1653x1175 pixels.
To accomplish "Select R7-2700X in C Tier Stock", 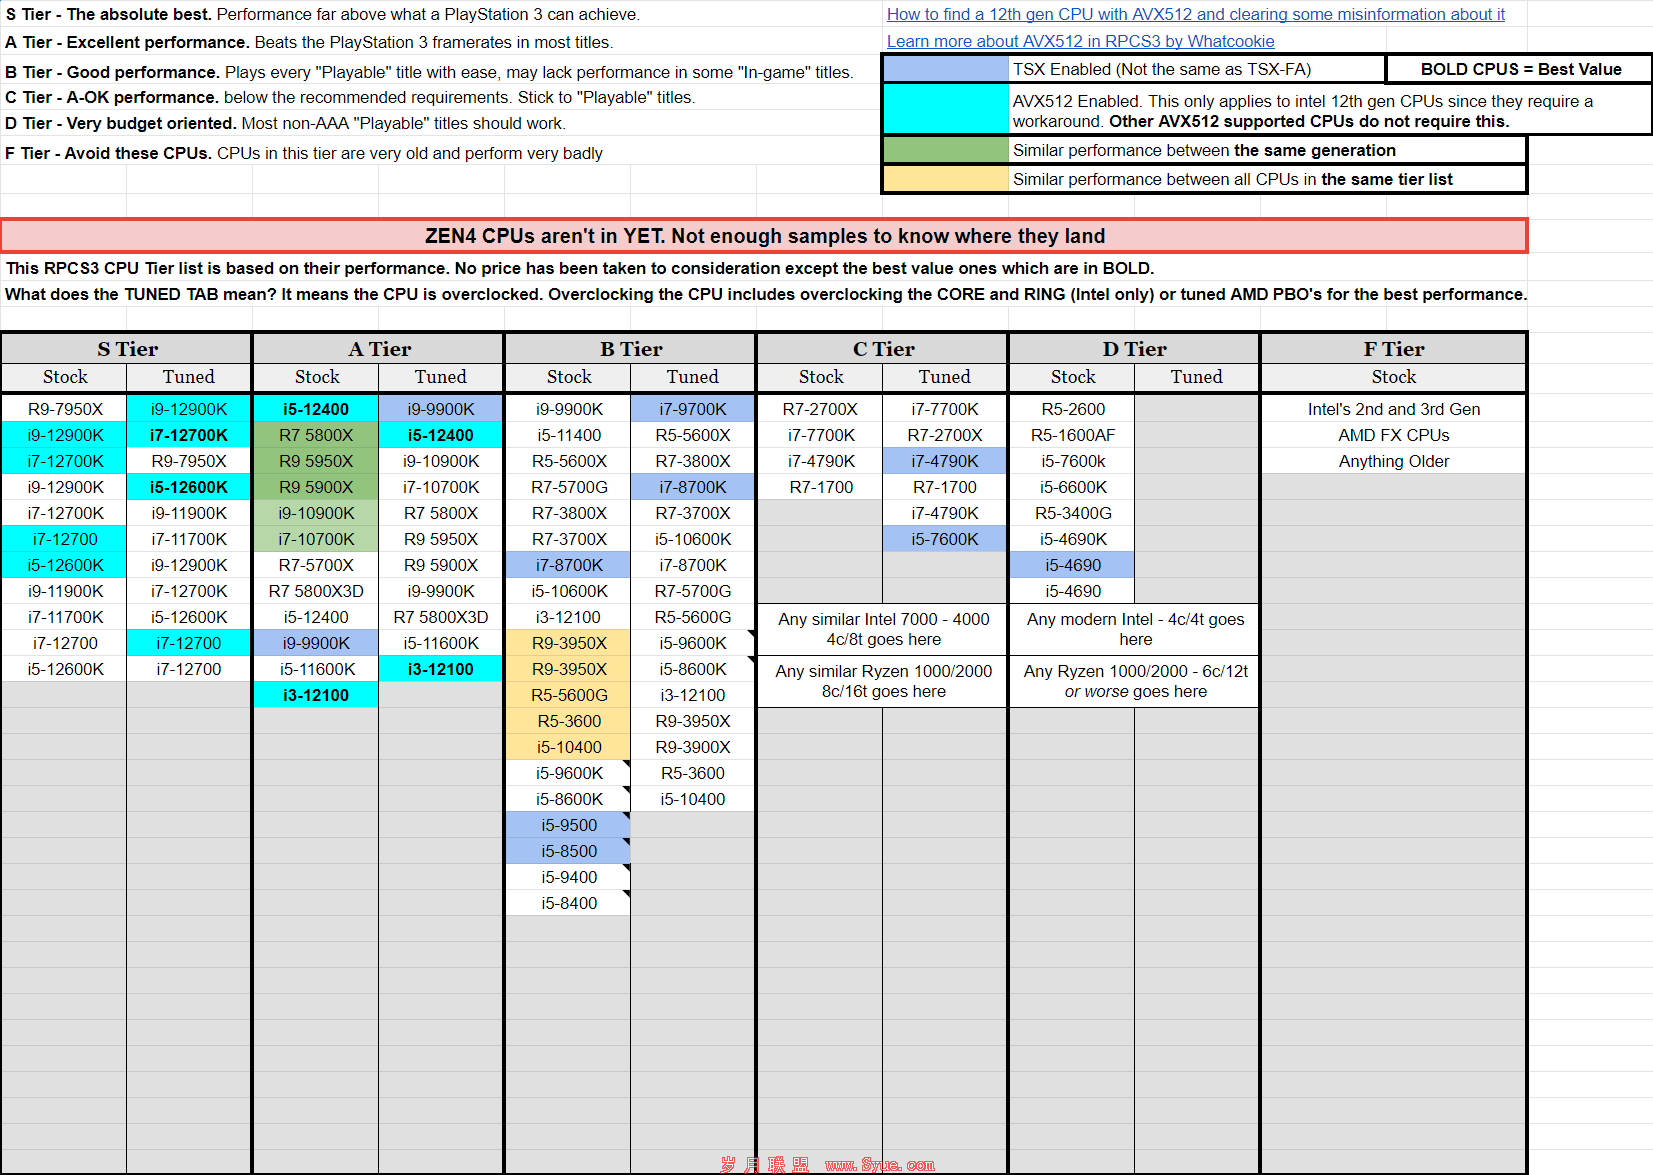I will tap(821, 409).
